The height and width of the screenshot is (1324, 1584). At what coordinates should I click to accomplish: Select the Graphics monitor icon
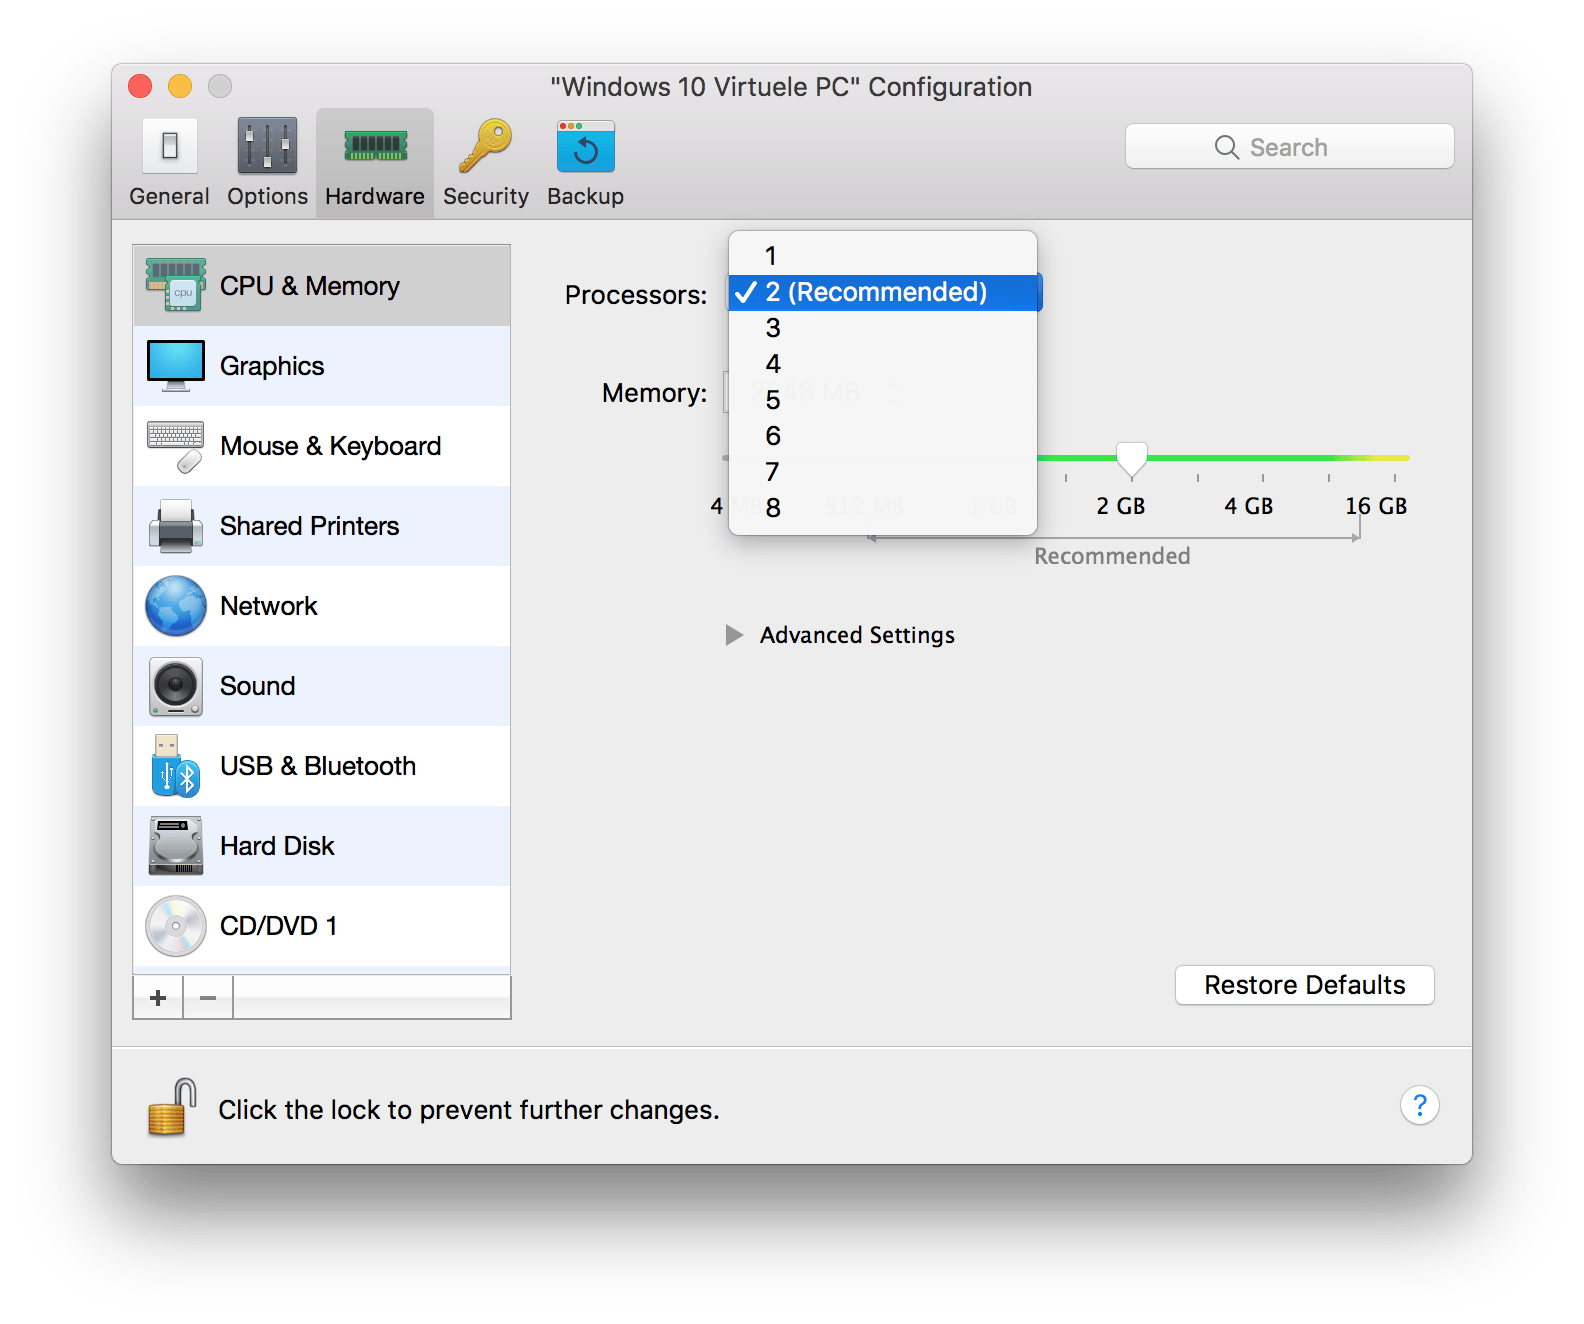click(176, 366)
